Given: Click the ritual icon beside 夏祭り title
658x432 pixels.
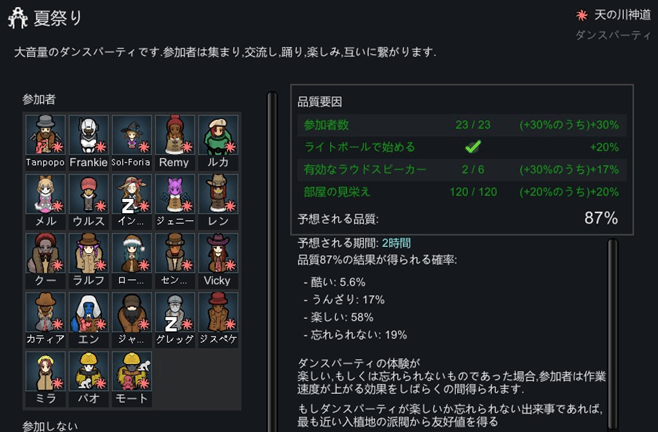Looking at the screenshot, I should (x=18, y=18).
